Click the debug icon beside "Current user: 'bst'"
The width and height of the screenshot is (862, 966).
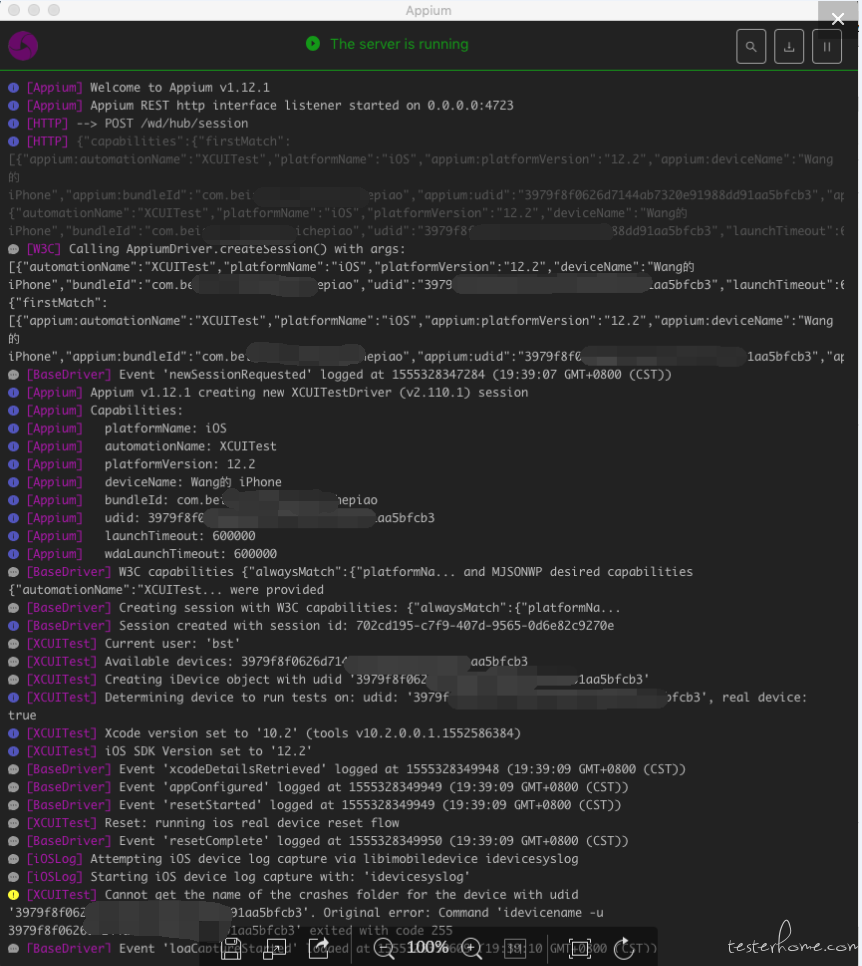[x=13, y=643]
